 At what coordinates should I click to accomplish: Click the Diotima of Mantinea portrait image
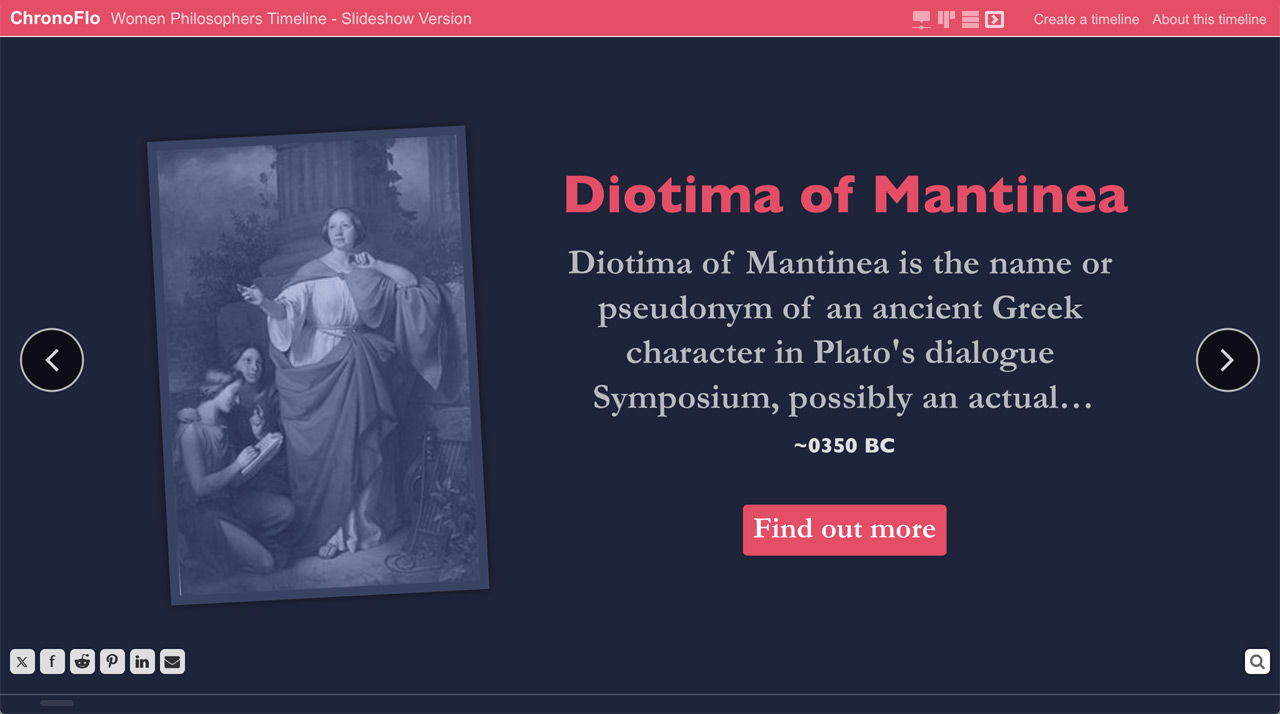[x=318, y=365]
